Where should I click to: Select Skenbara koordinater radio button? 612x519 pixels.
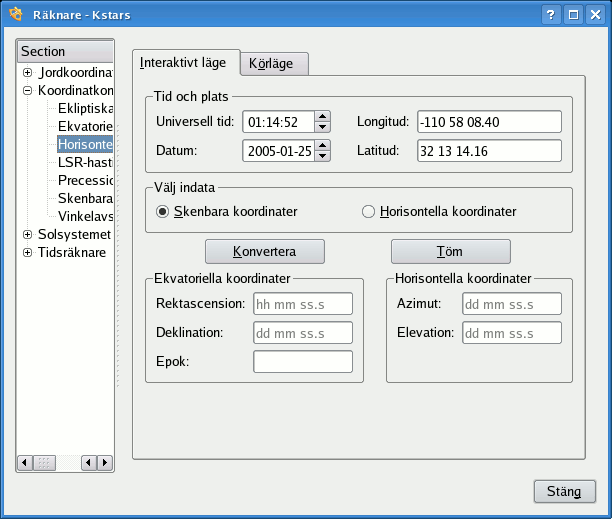162,212
